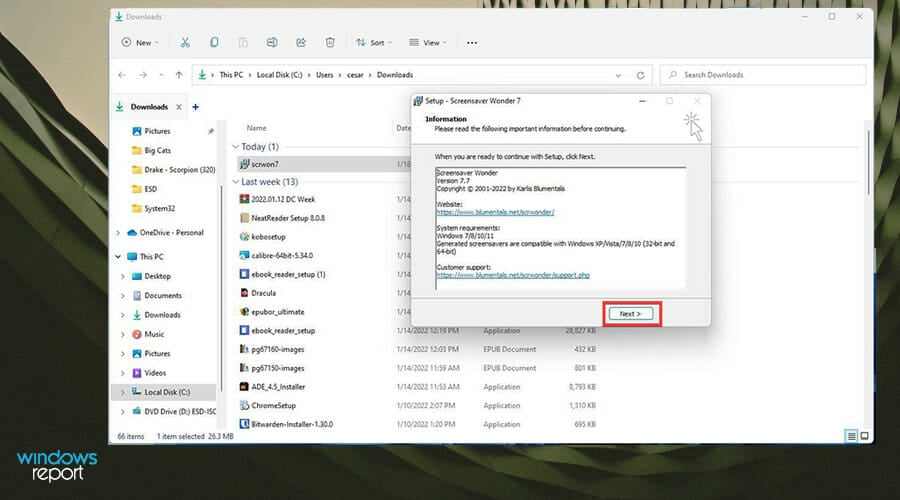
Task: Expand the OneDrive - Personal node
Action: click(x=120, y=233)
